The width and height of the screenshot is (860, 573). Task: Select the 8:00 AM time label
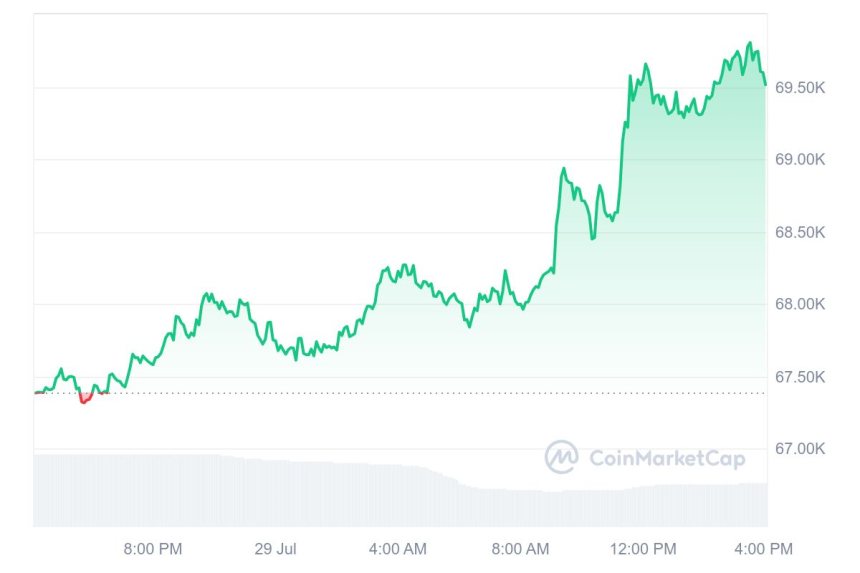coord(520,549)
